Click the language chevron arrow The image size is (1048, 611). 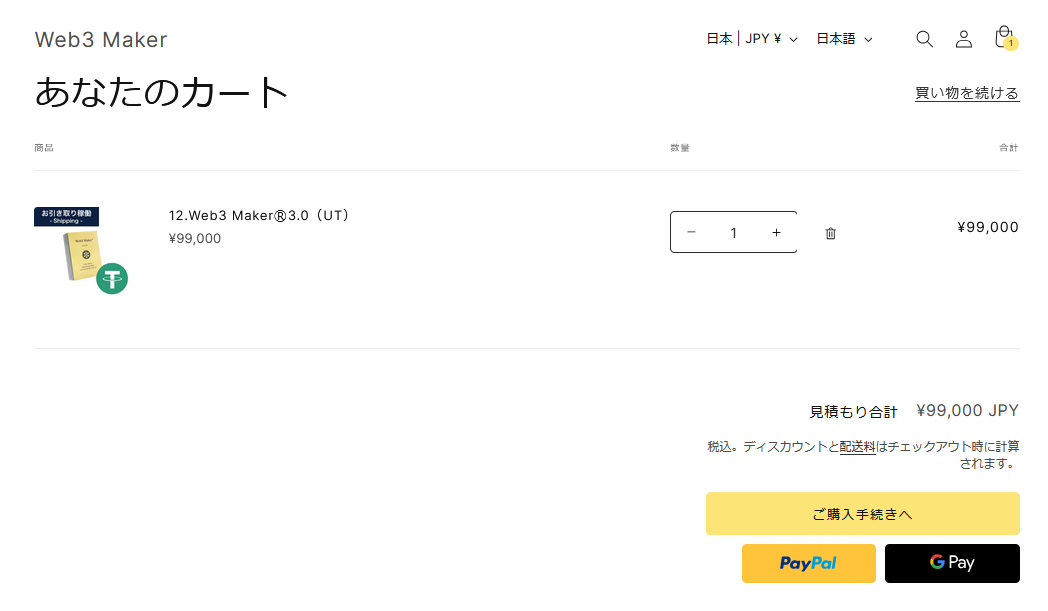(x=868, y=39)
